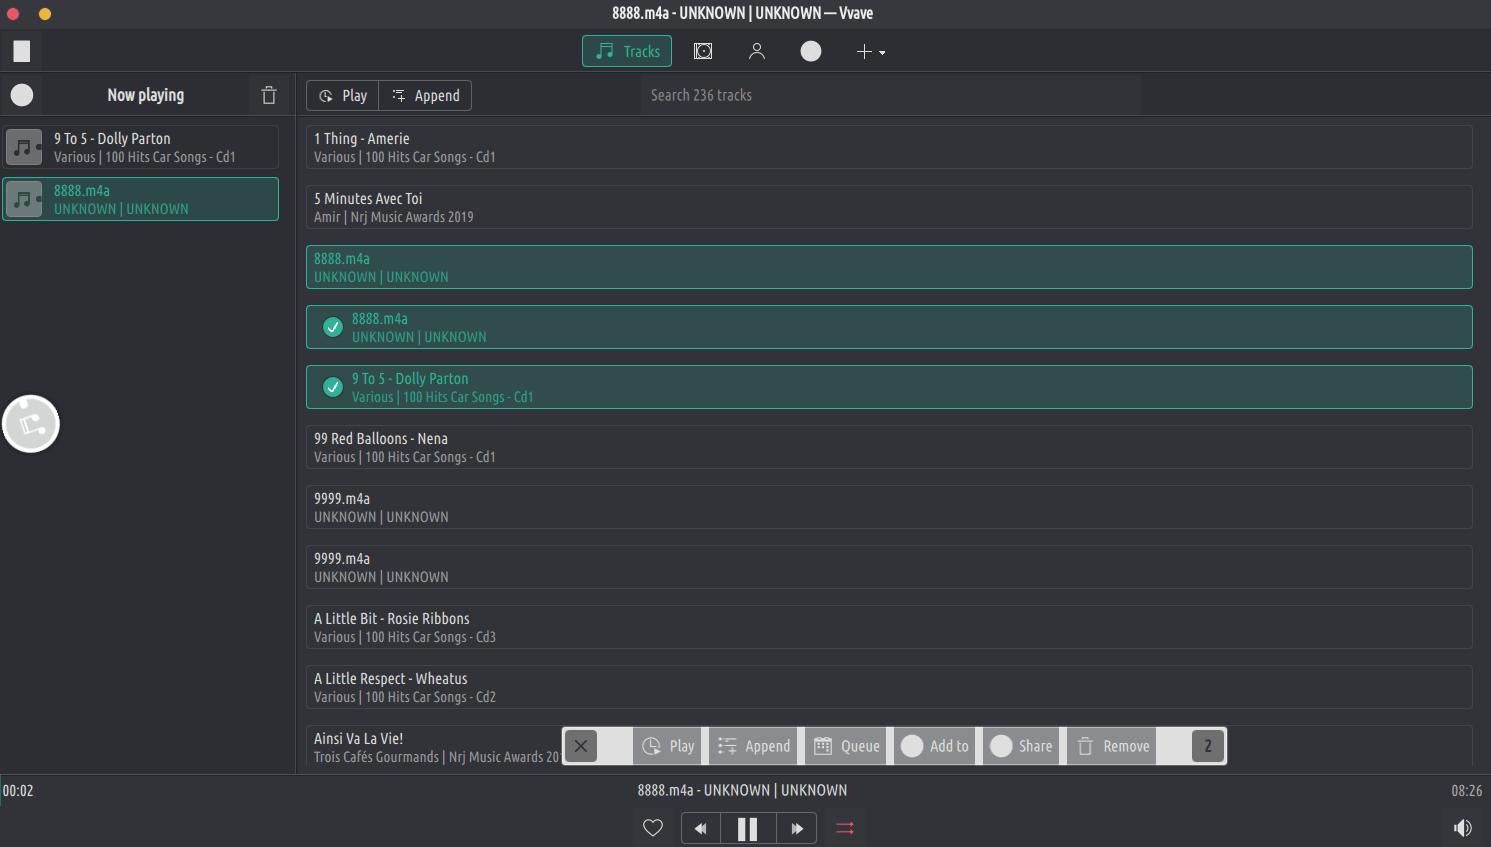Viewport: 1491px width, 847px height.
Task: Open the Albums view disc icon
Action: coord(703,51)
